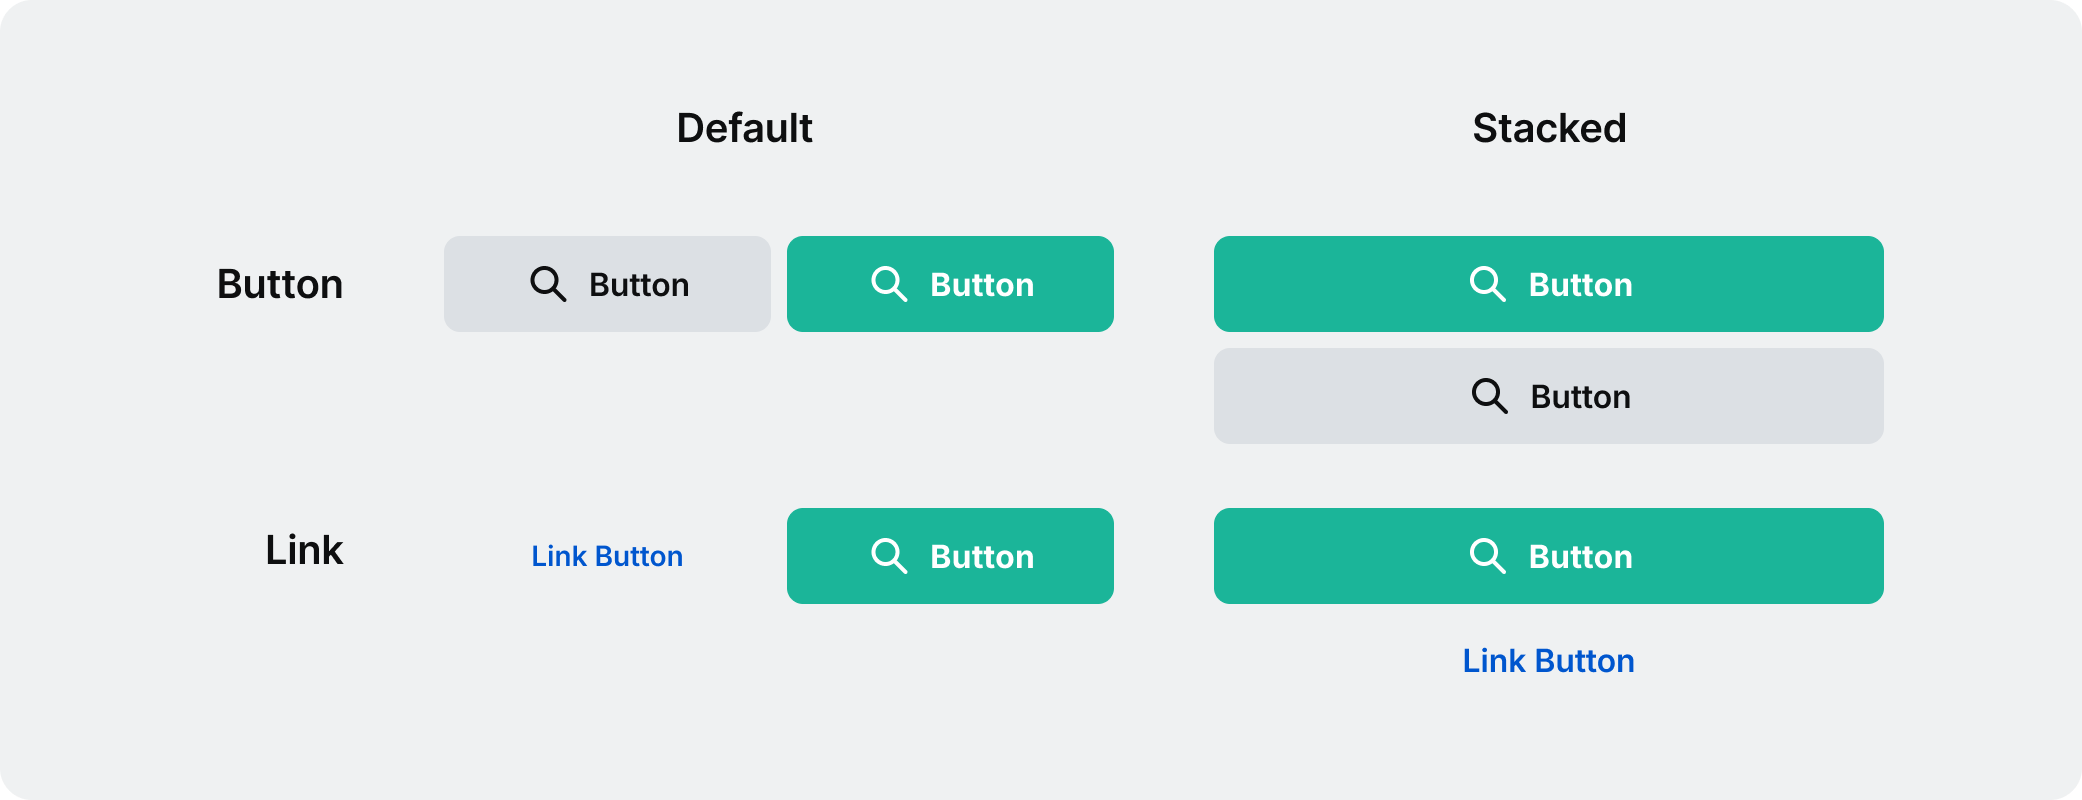Click magnifier icon in gray Stacked button
2082x800 pixels.
(1489, 396)
